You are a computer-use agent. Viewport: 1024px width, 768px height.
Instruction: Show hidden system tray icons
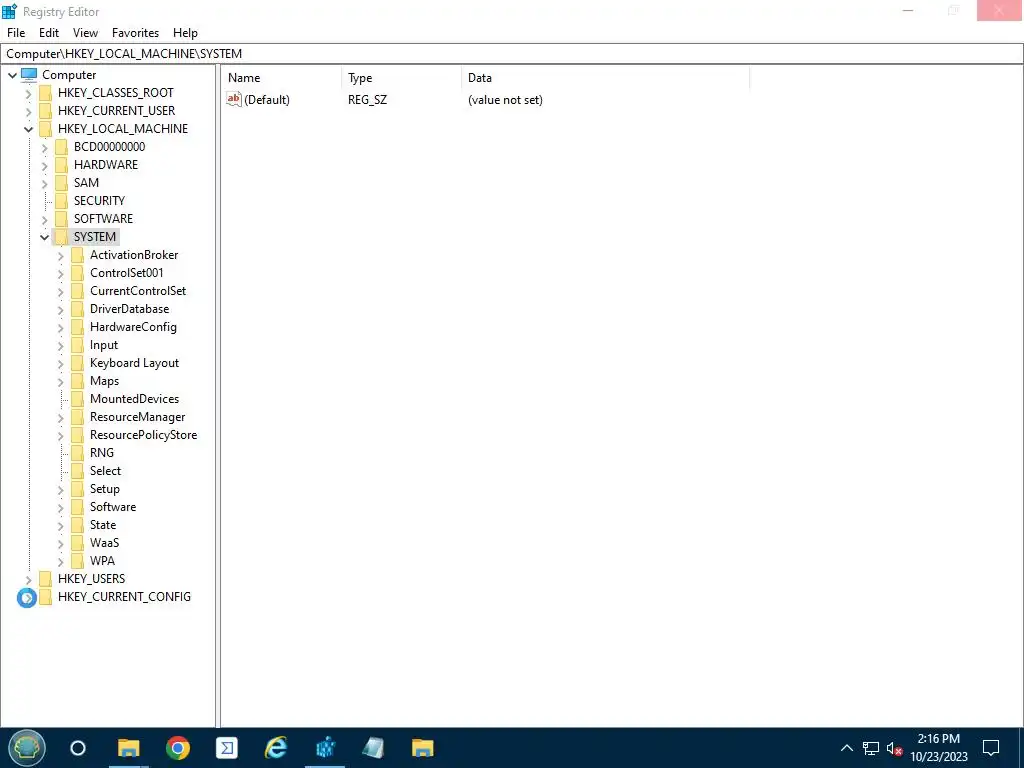point(846,748)
